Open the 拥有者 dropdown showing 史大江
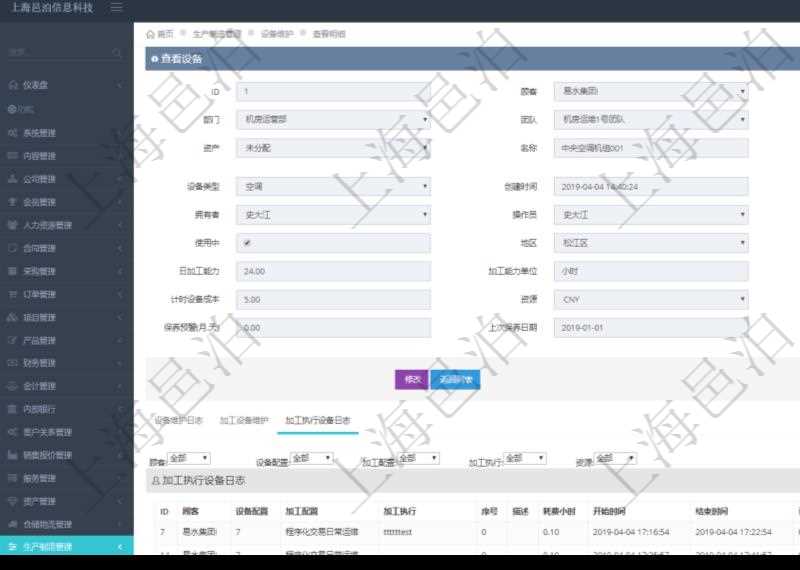This screenshot has height=570, width=800. (x=334, y=215)
